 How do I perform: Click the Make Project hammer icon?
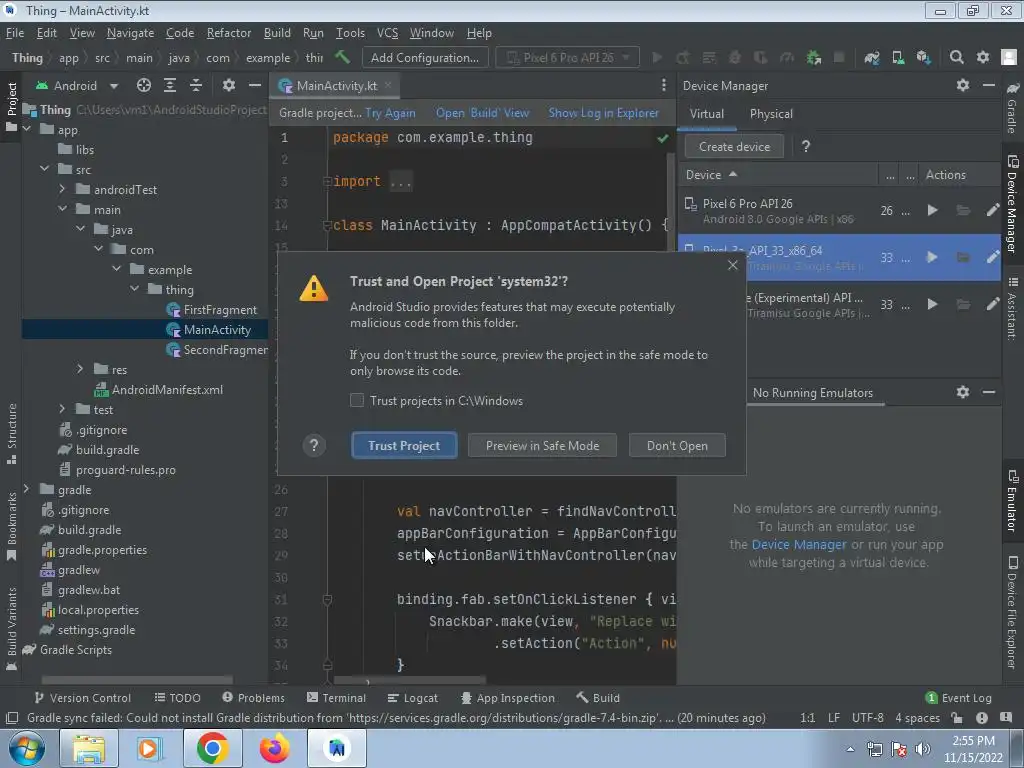pyautogui.click(x=342, y=57)
